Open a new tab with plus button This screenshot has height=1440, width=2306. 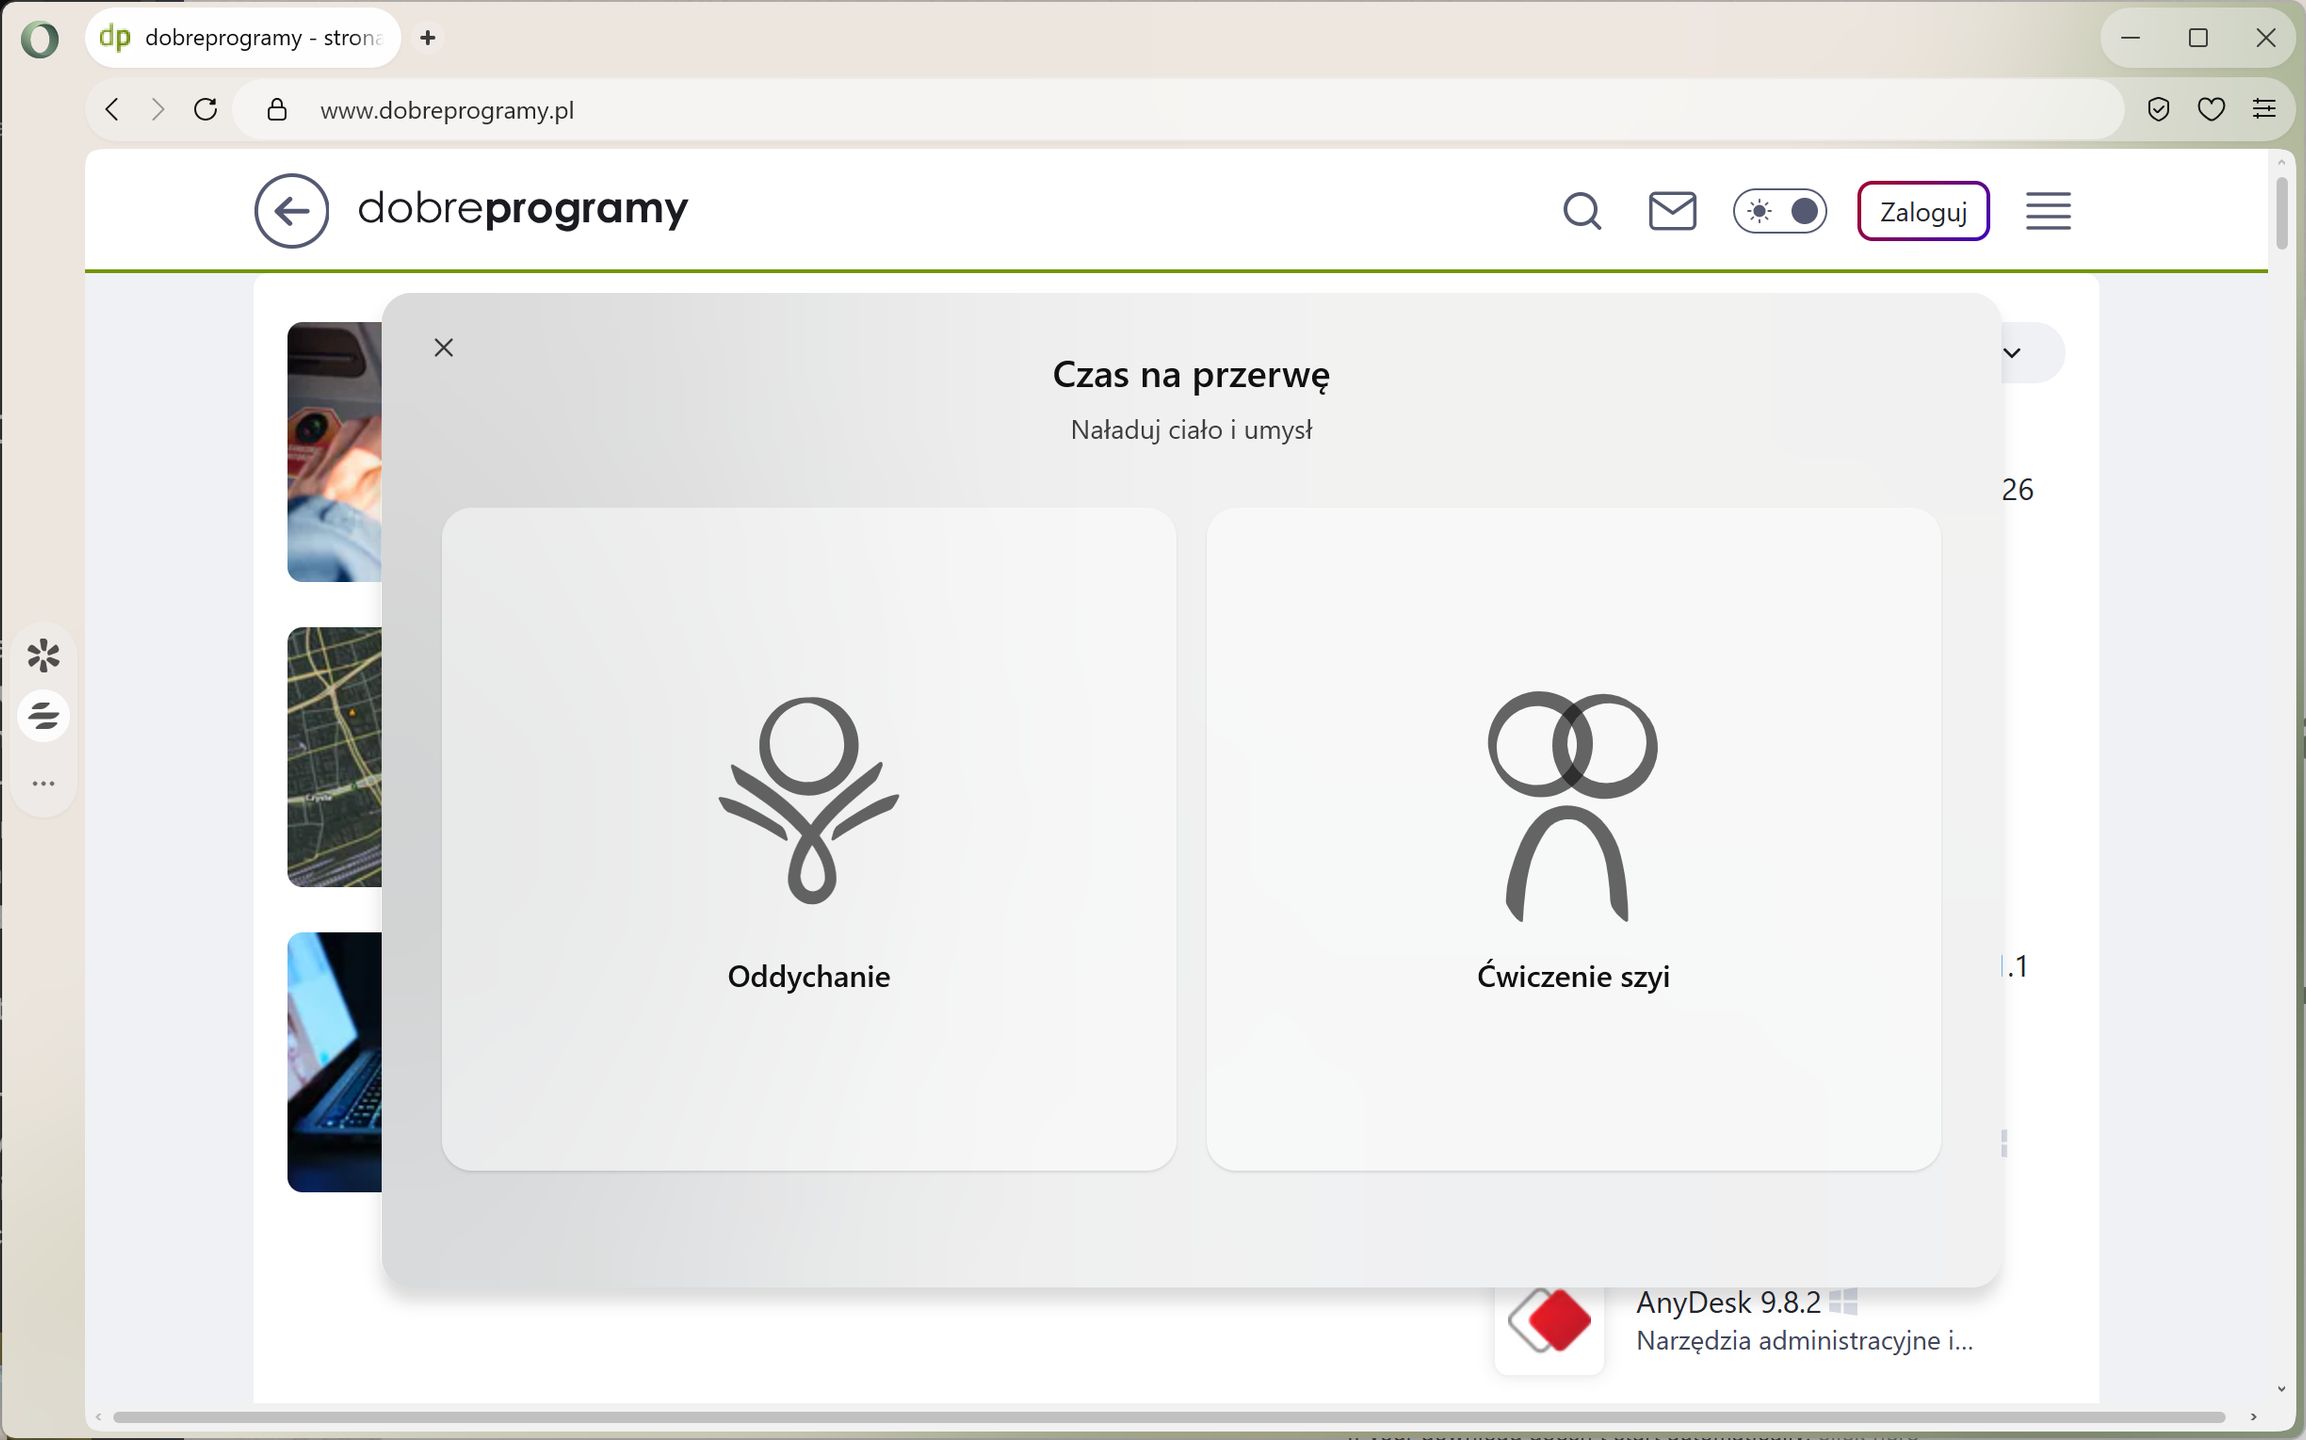pos(428,38)
